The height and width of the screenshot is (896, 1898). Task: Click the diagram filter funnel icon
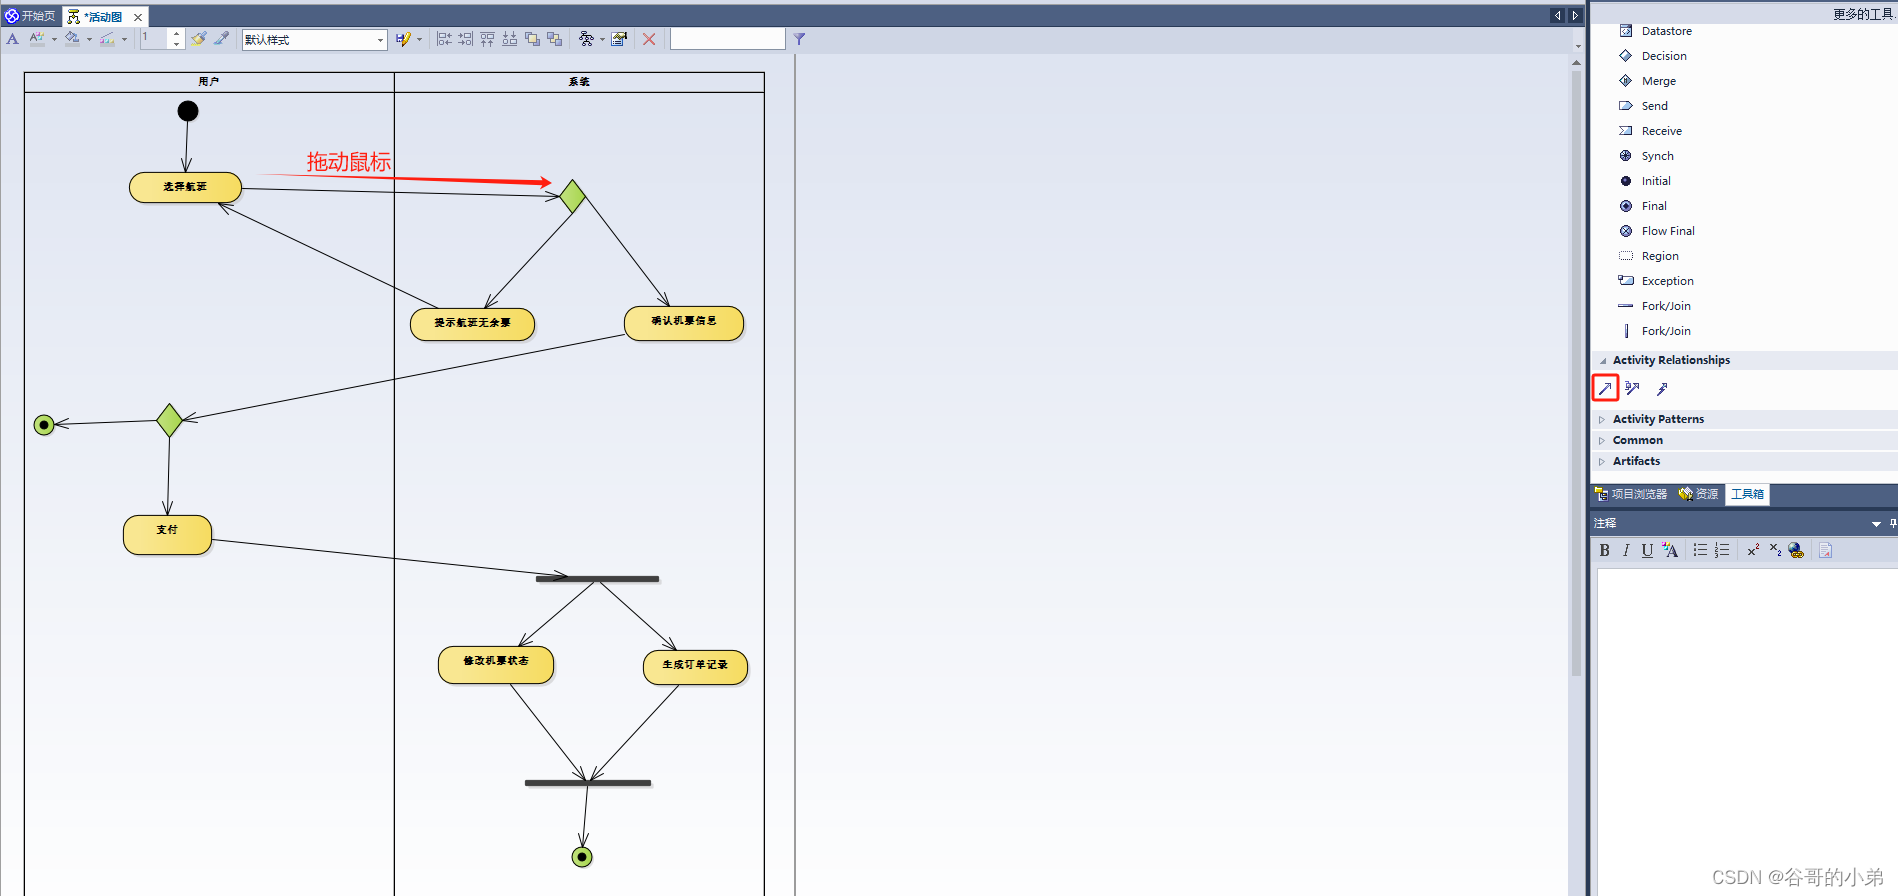pos(800,39)
